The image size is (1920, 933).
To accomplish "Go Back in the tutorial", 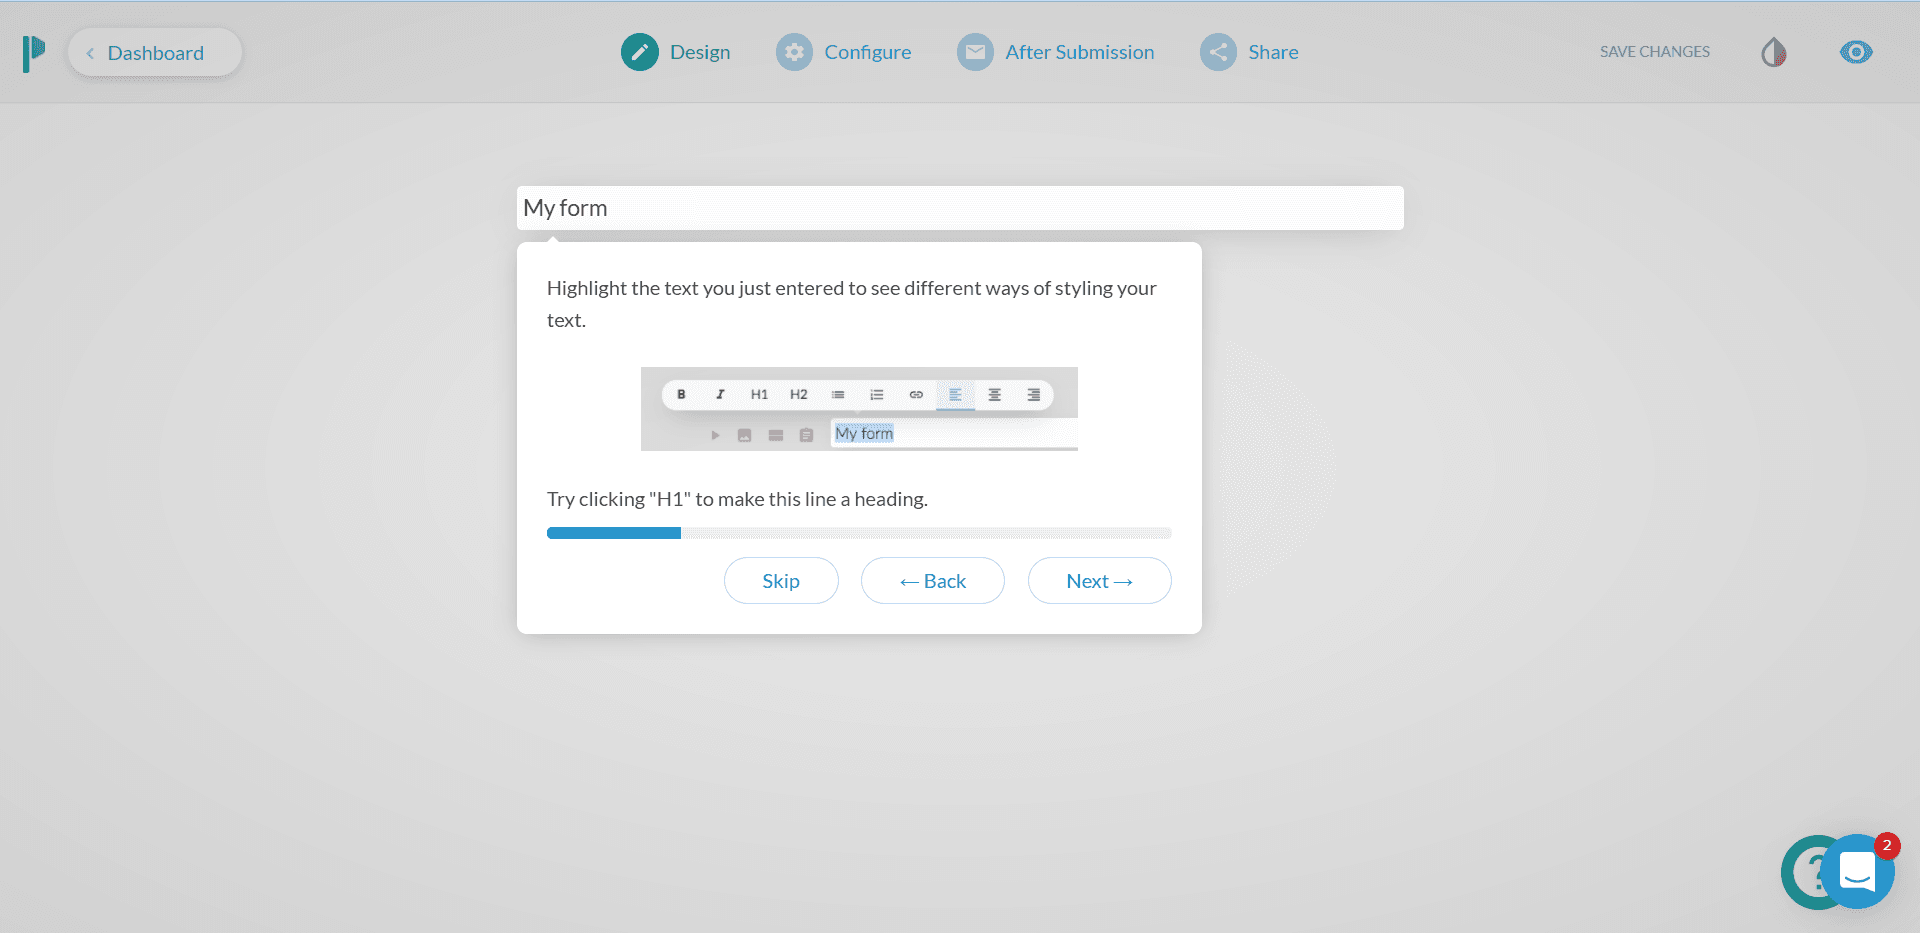I will point(933,581).
